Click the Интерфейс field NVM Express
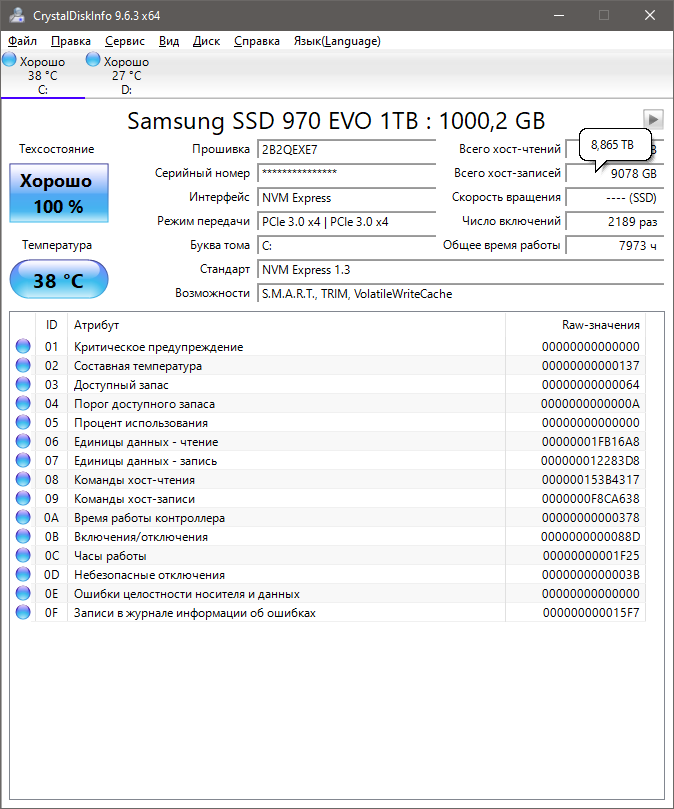Viewport: 674px width, 809px height. [346, 198]
